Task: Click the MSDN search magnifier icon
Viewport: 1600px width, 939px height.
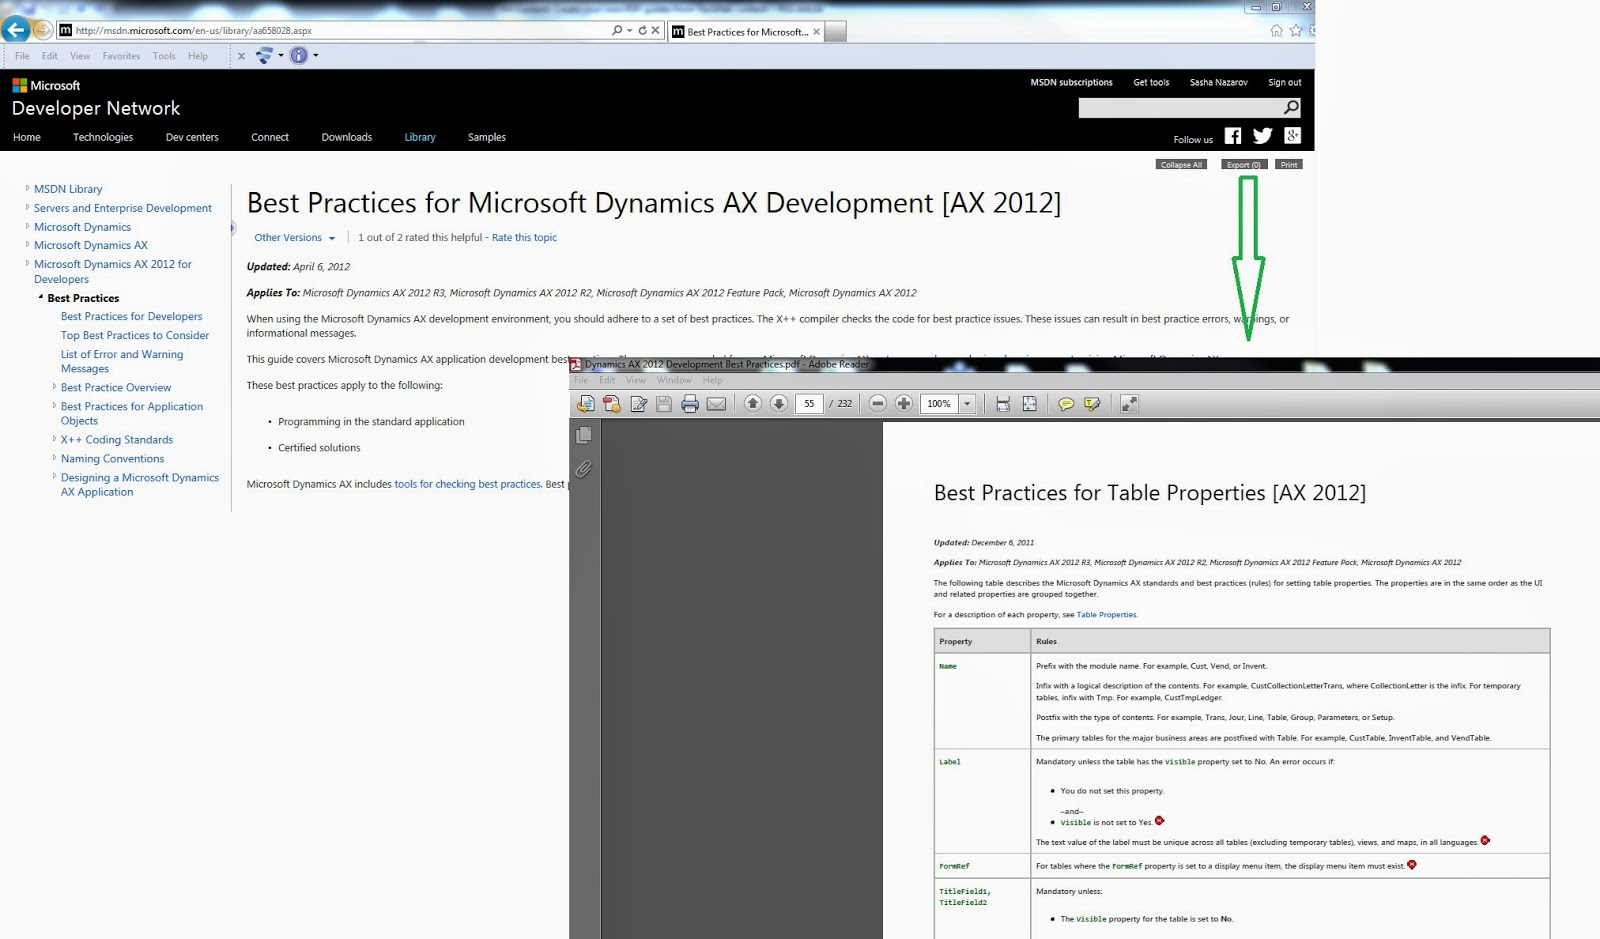Action: pyautogui.click(x=1291, y=107)
